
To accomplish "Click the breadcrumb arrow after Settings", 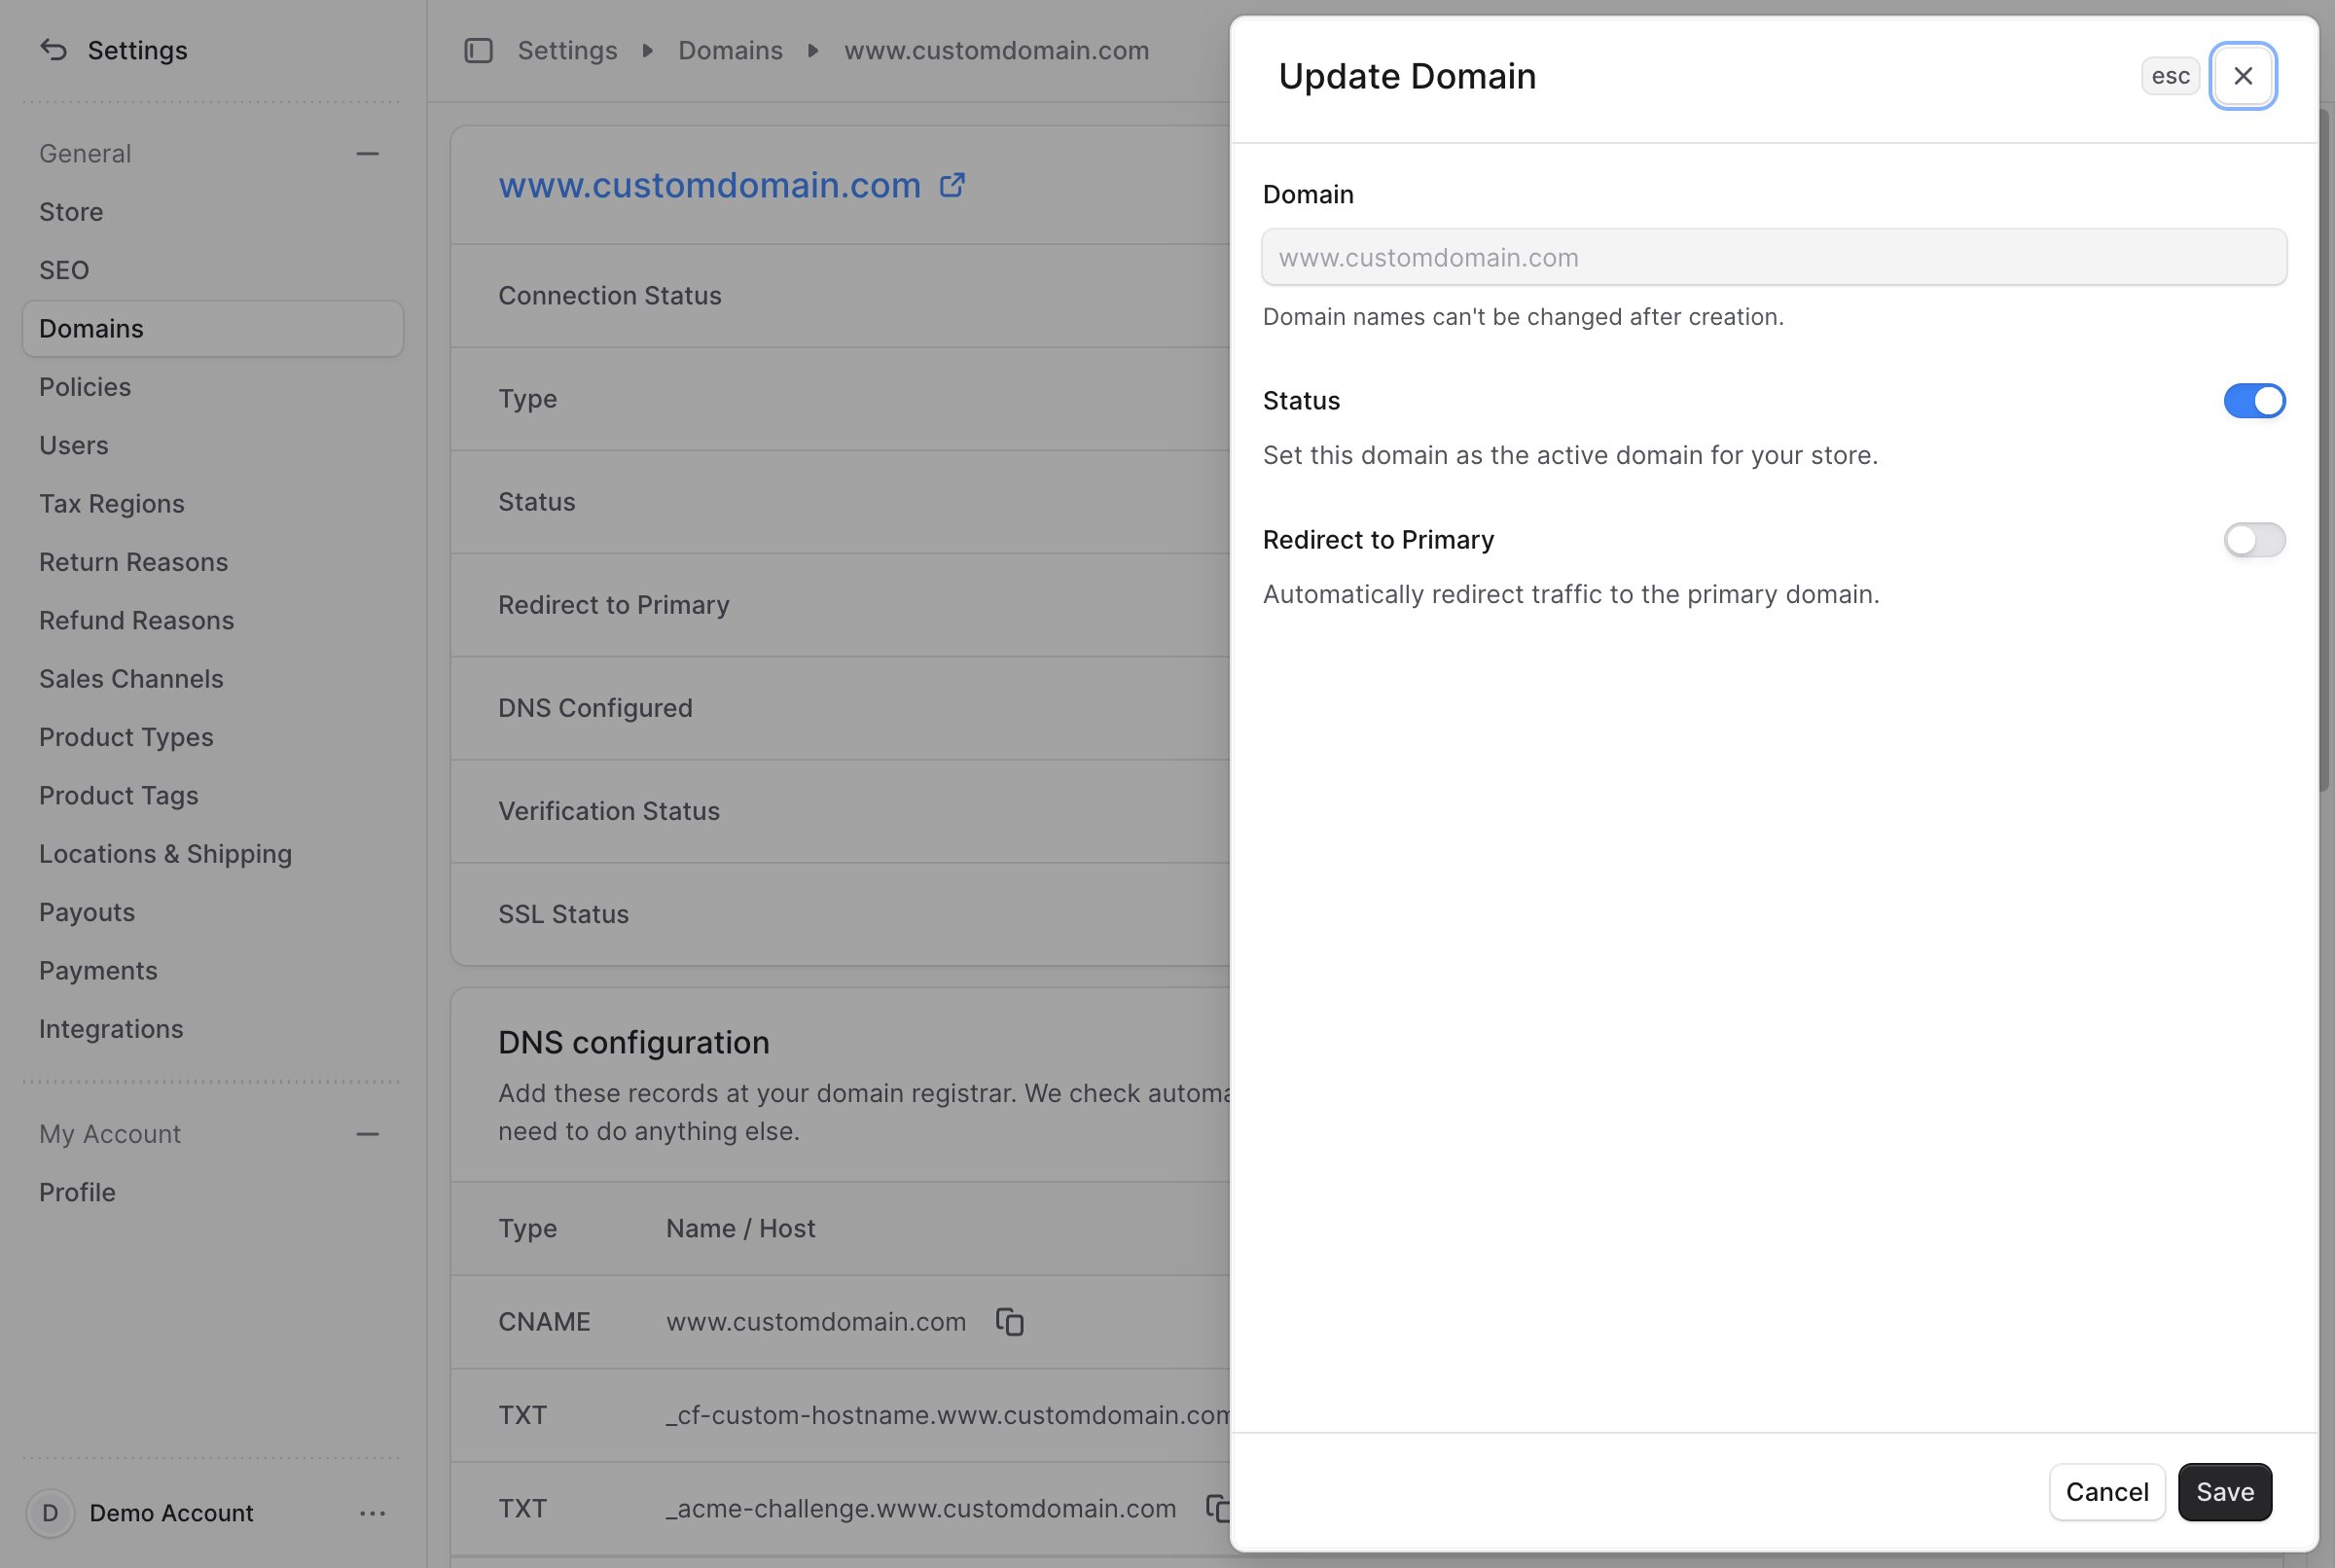I will coord(648,50).
